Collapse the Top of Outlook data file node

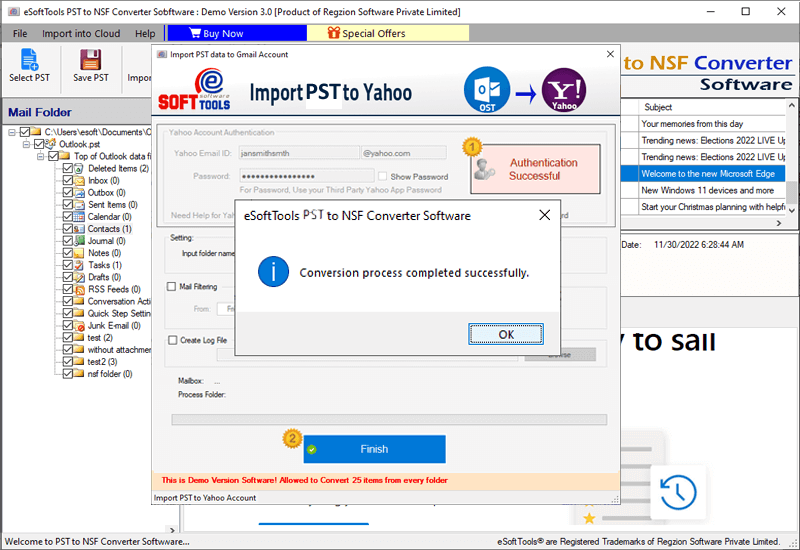point(40,156)
